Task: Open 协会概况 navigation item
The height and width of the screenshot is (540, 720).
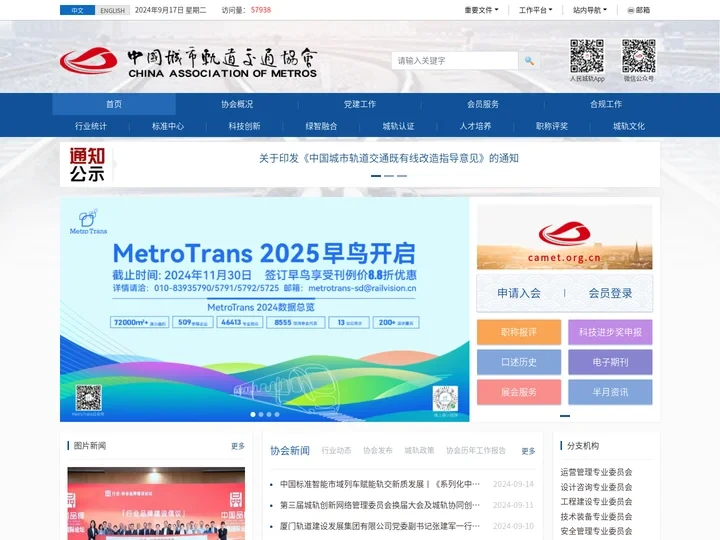Action: pos(237,104)
